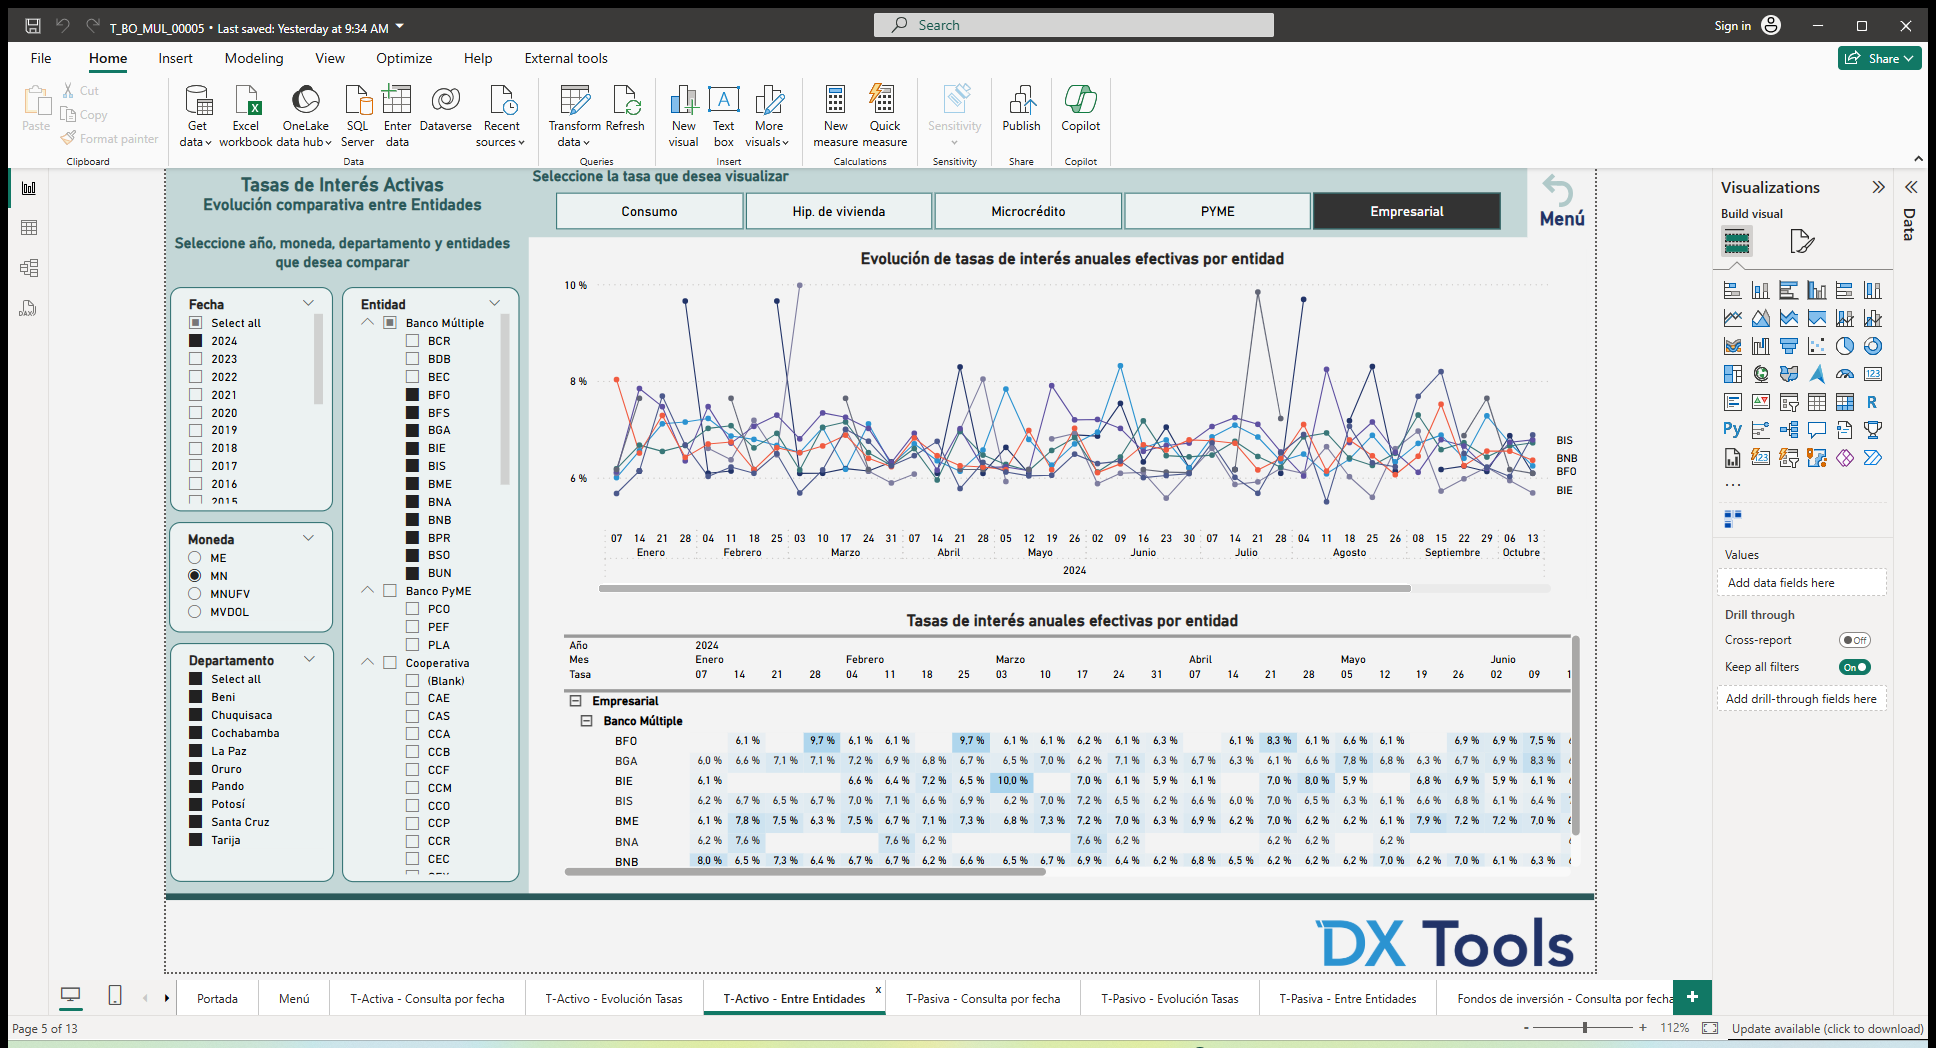Image resolution: width=1936 pixels, height=1048 pixels.
Task: Insert a new Text box visual
Action: [x=723, y=112]
